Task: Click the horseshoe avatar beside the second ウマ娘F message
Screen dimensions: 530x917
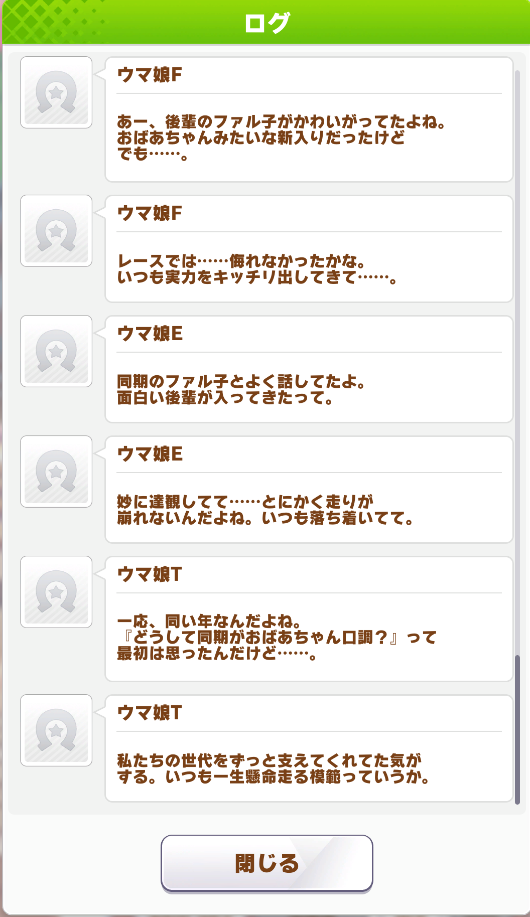Action: tap(56, 231)
